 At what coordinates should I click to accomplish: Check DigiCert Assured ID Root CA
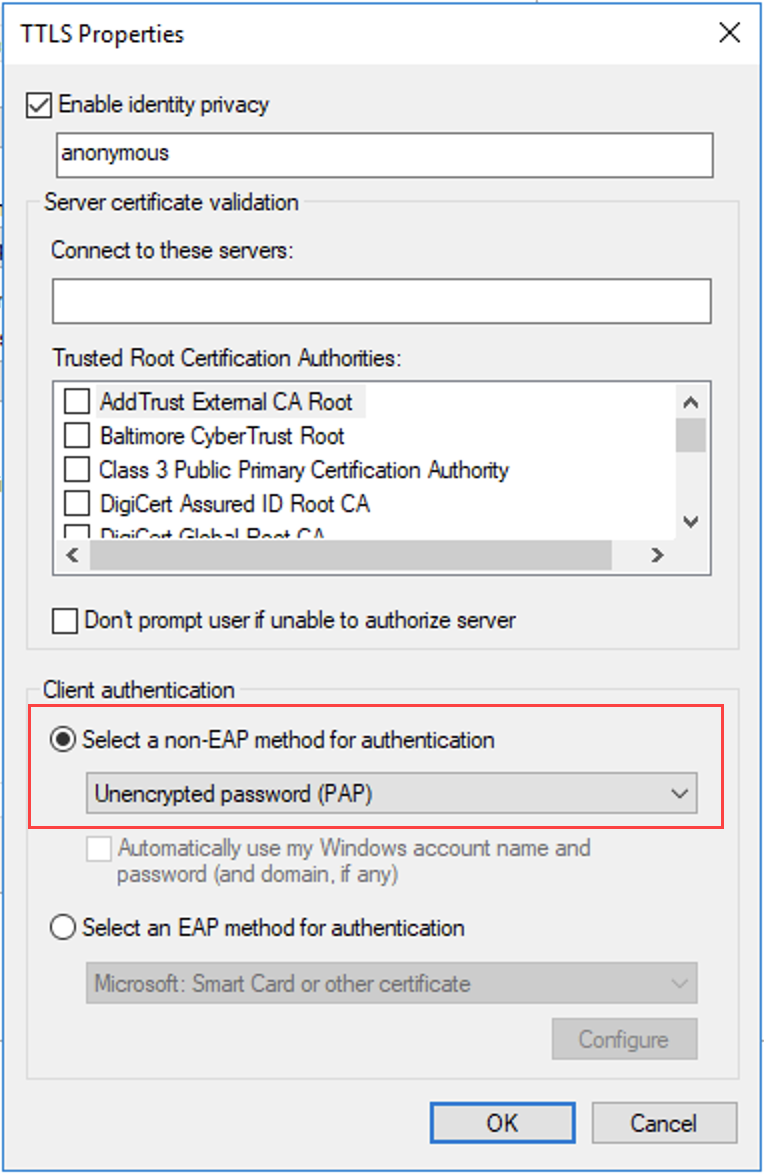[77, 504]
